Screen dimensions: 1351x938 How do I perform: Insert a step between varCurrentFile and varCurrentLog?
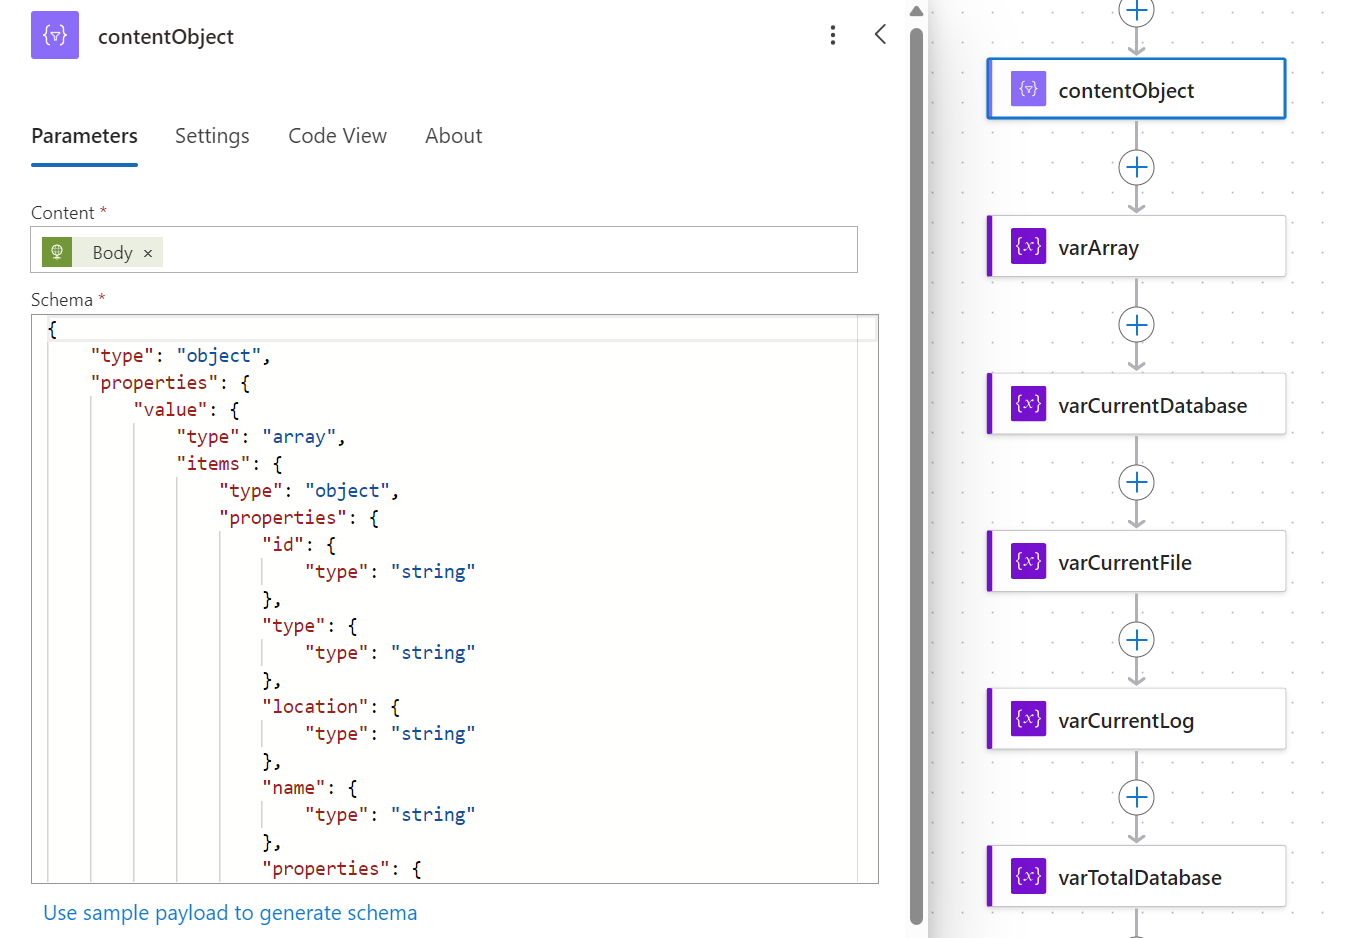[1136, 640]
